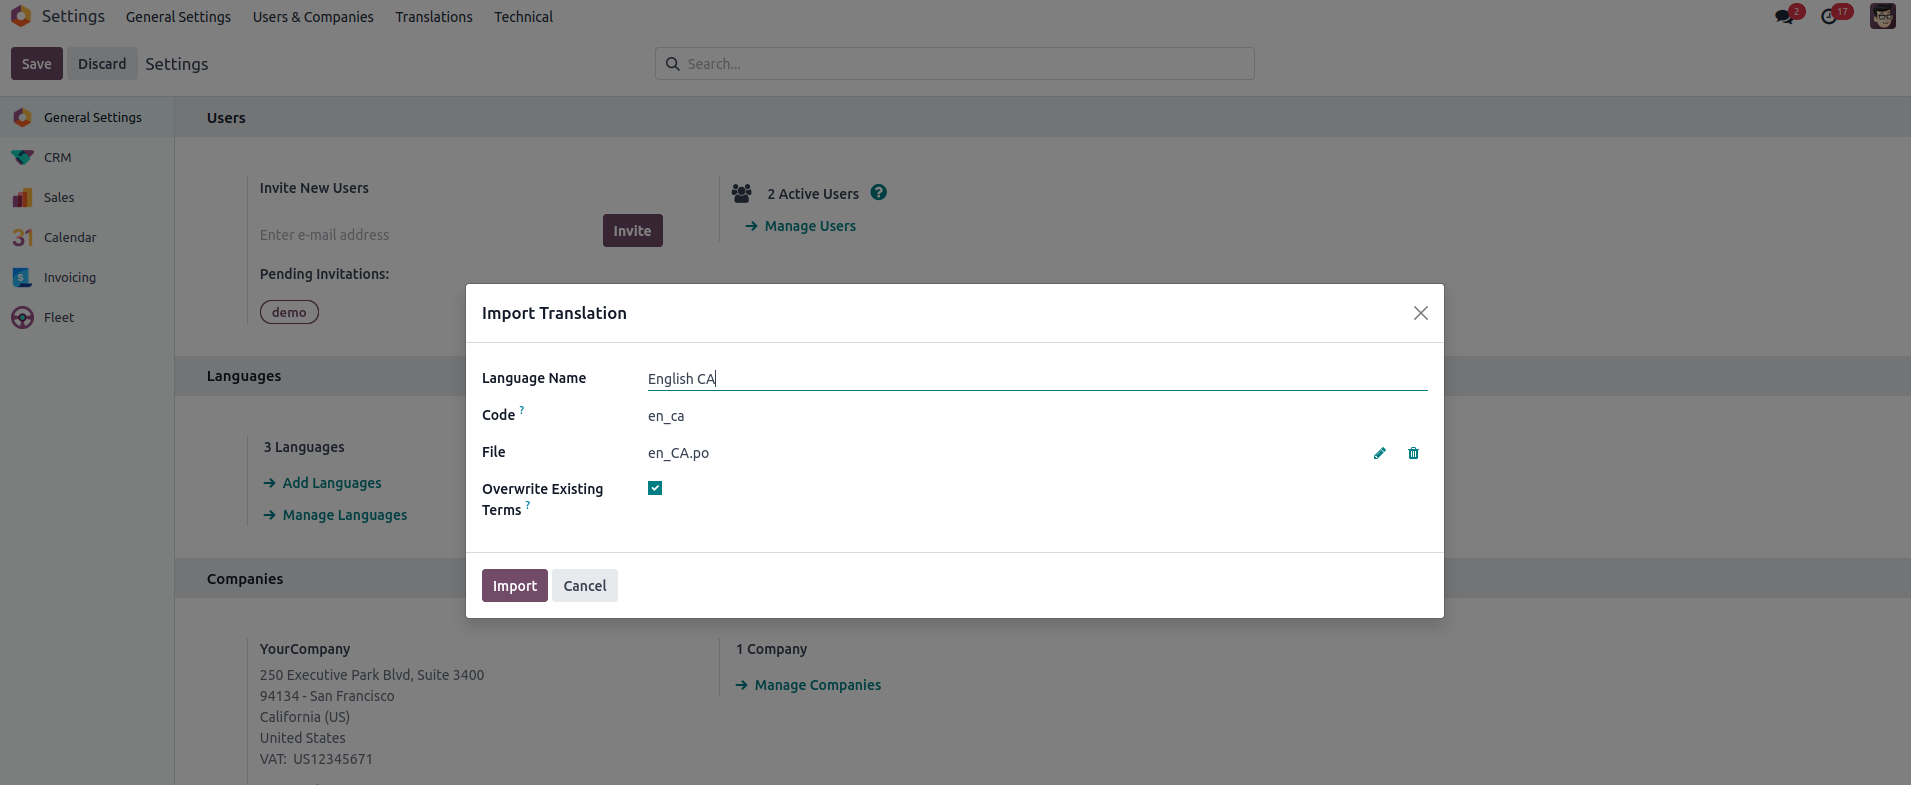Open General Settings menu item

(x=178, y=17)
